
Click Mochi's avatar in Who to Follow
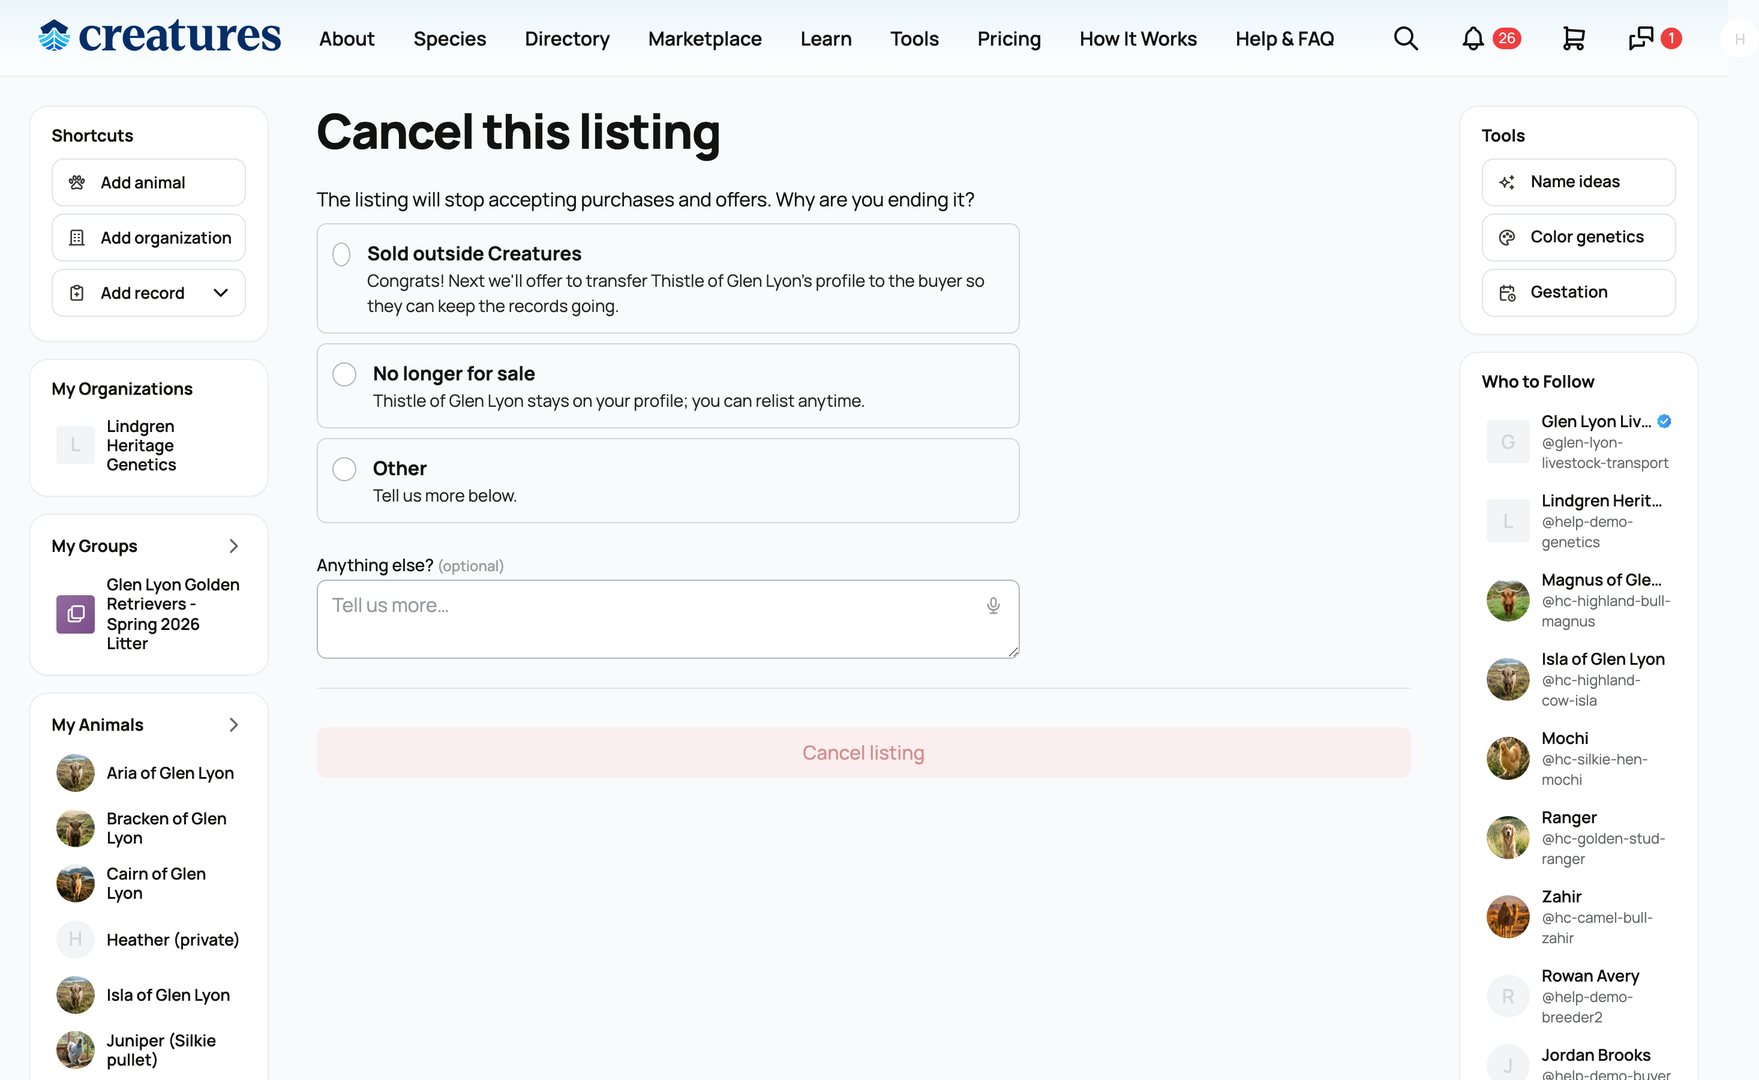coord(1508,759)
